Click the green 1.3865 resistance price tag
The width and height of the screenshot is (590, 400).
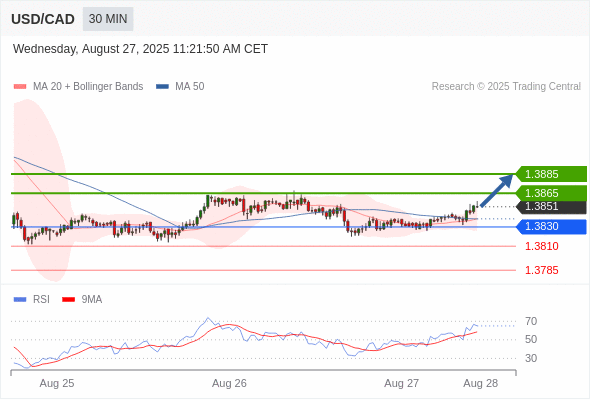coord(551,193)
